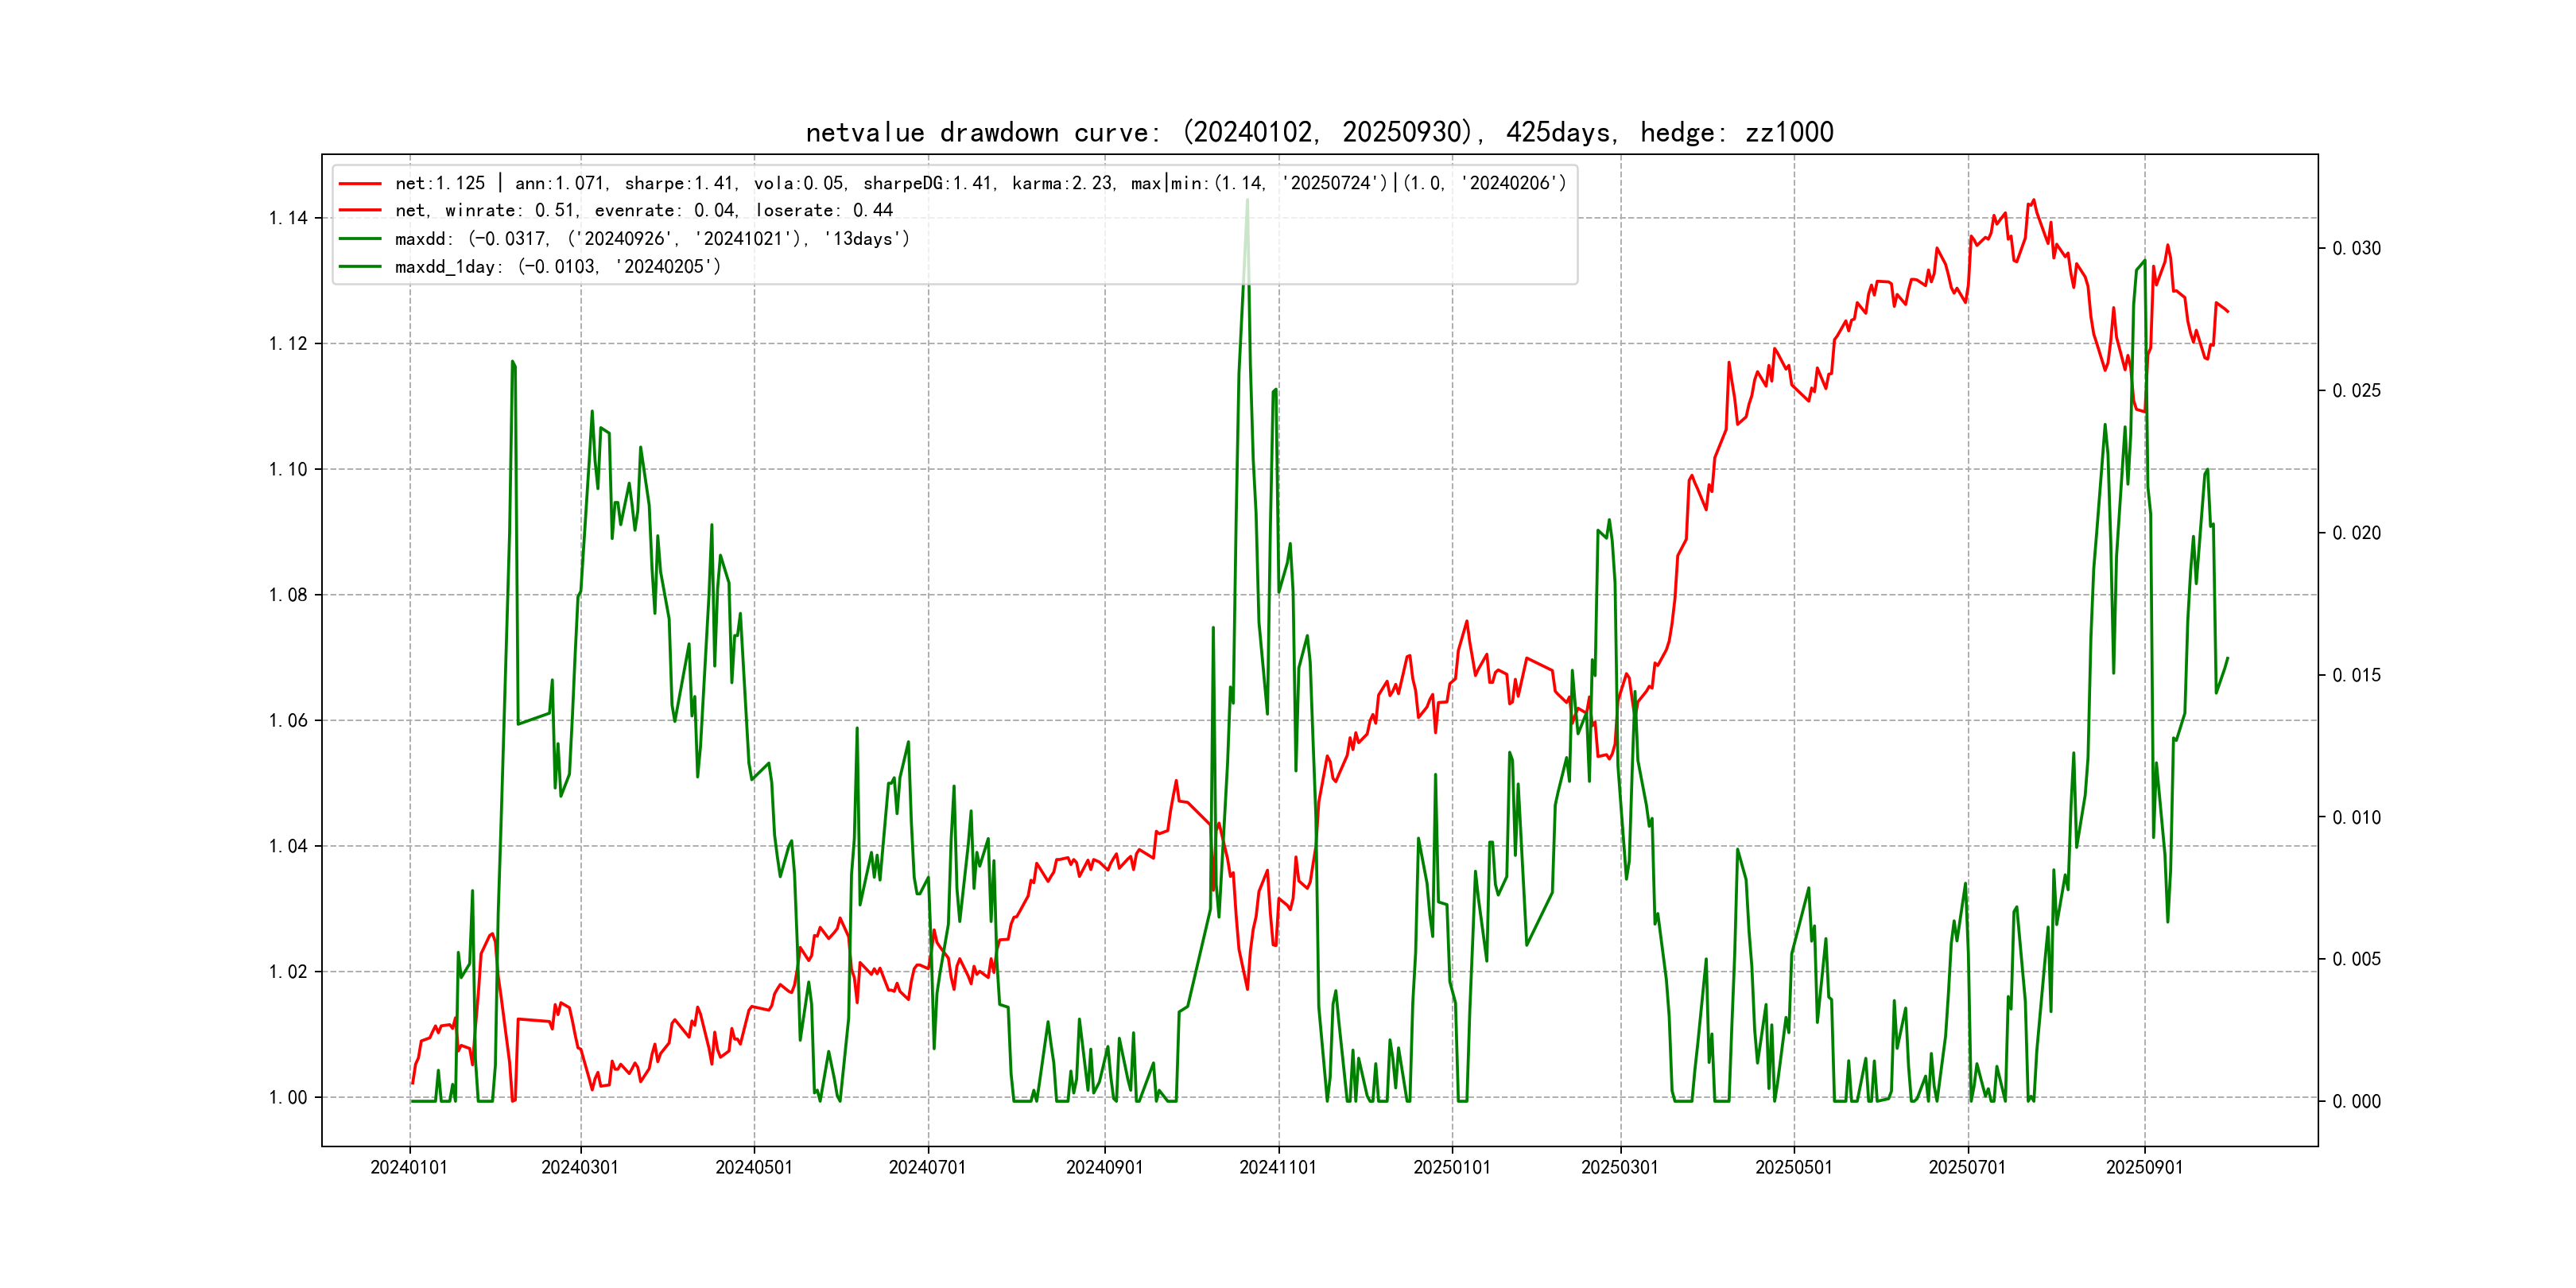Image resolution: width=2576 pixels, height=1288 pixels.
Task: Select the winrate 0.51 legend entry text
Action: (x=643, y=211)
